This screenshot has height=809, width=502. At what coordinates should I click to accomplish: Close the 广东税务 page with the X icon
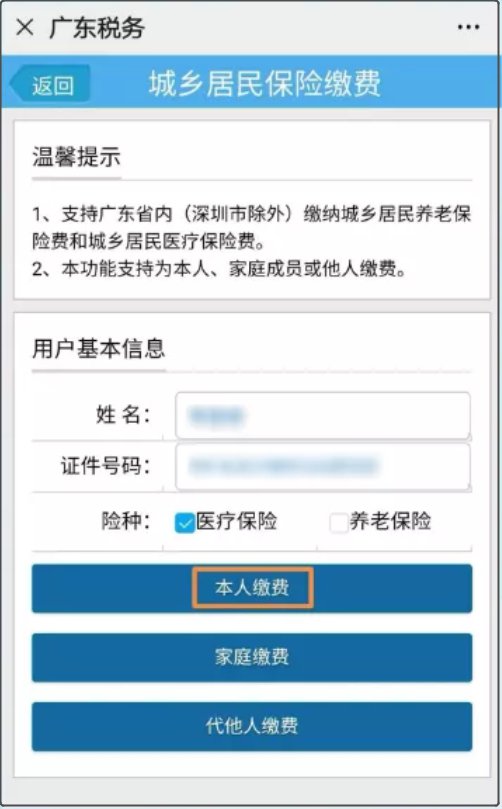25,27
